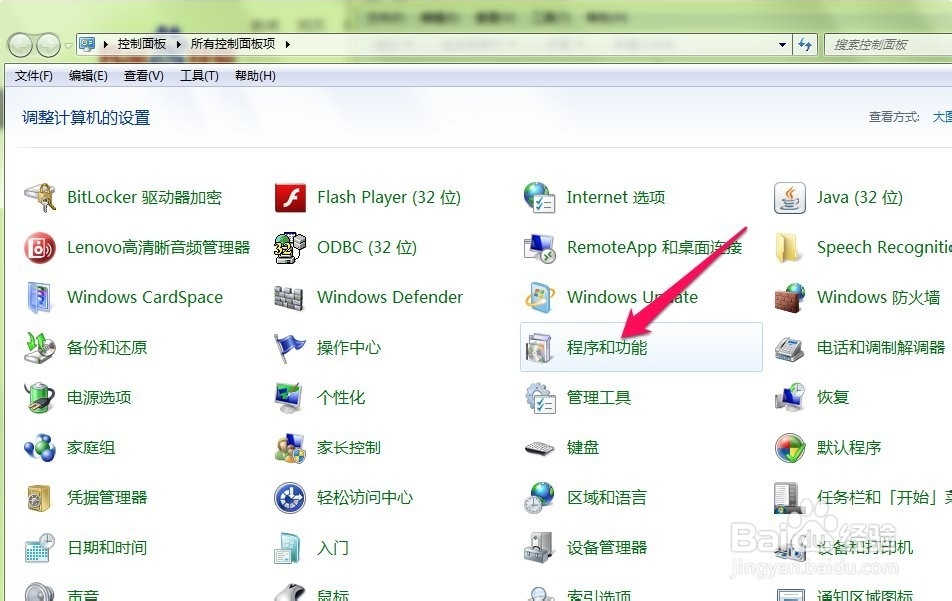This screenshot has height=601, width=952.
Task: Click the Windows Defender wall icon
Action: 289,298
